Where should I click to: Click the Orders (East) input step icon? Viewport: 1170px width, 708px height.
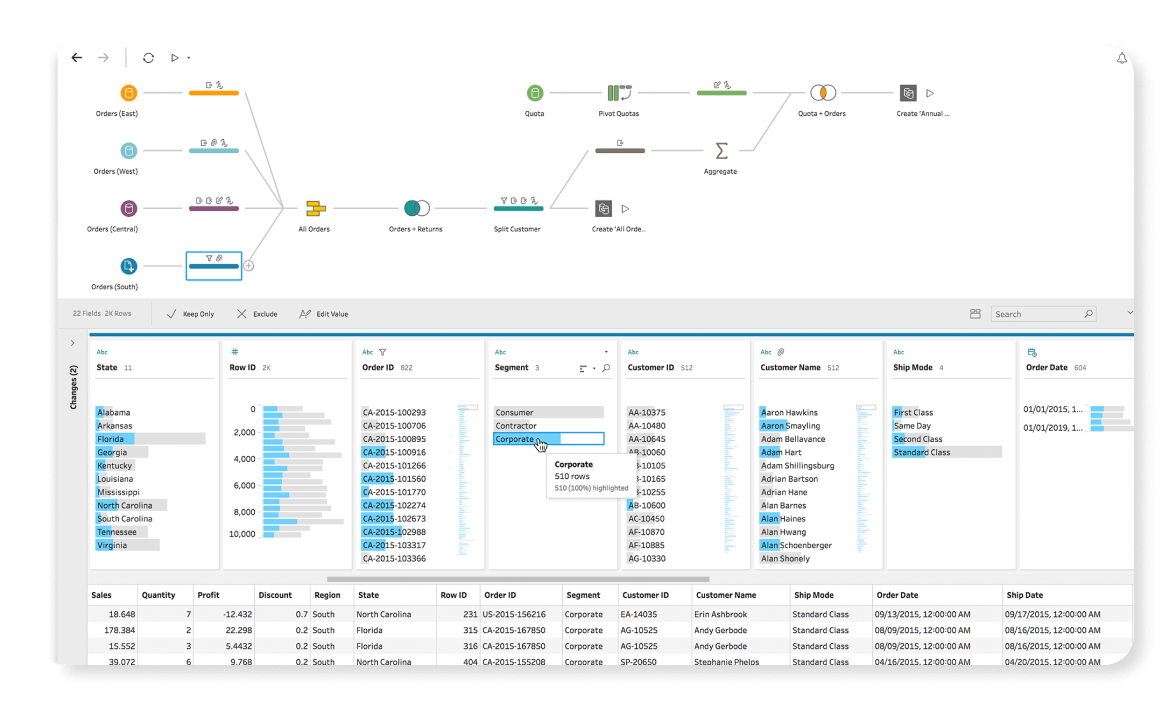click(x=128, y=93)
